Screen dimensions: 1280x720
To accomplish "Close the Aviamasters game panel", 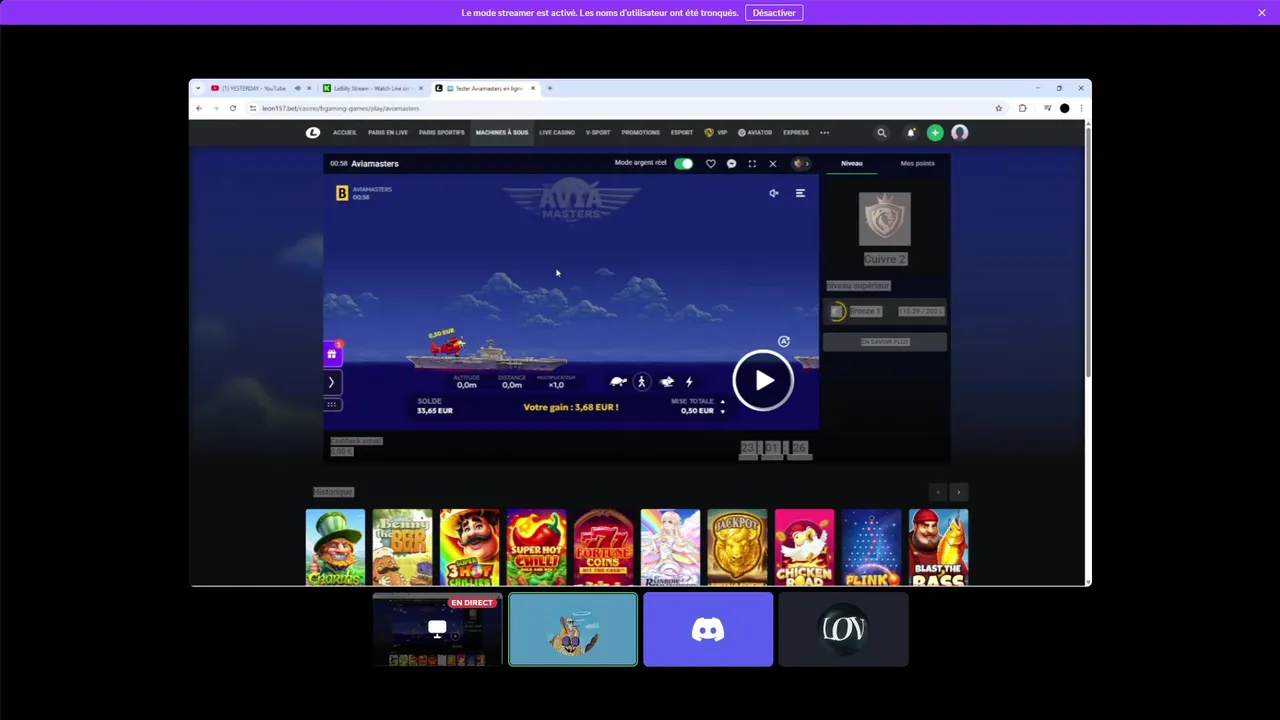I will click(772, 163).
